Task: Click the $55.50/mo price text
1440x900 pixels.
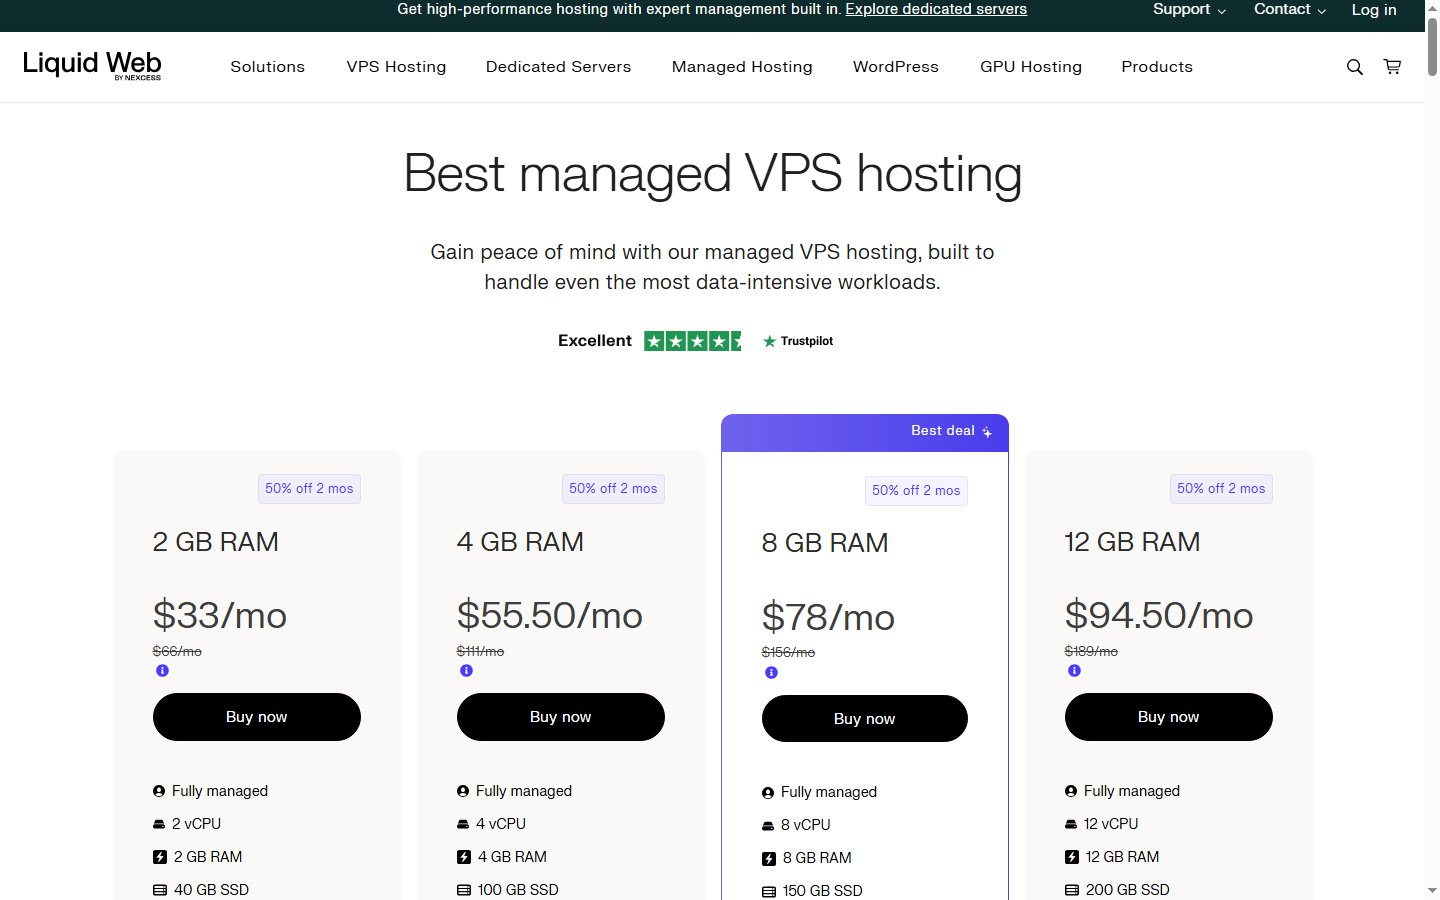Action: 550,616
